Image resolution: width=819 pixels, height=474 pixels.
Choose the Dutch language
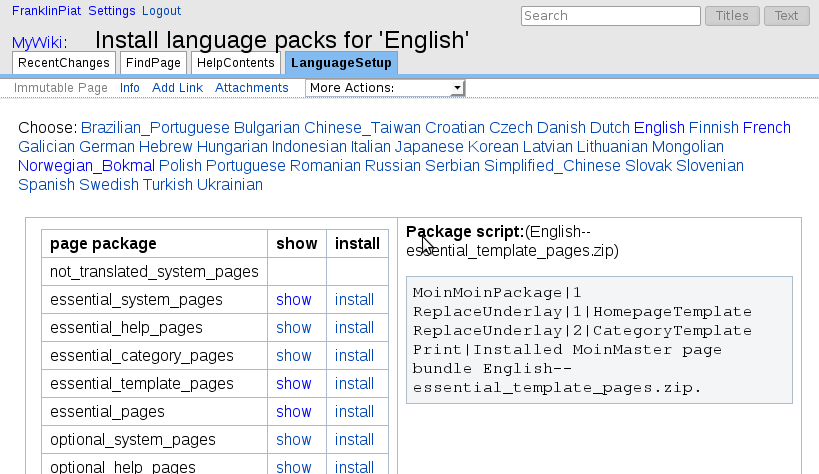click(x=610, y=128)
